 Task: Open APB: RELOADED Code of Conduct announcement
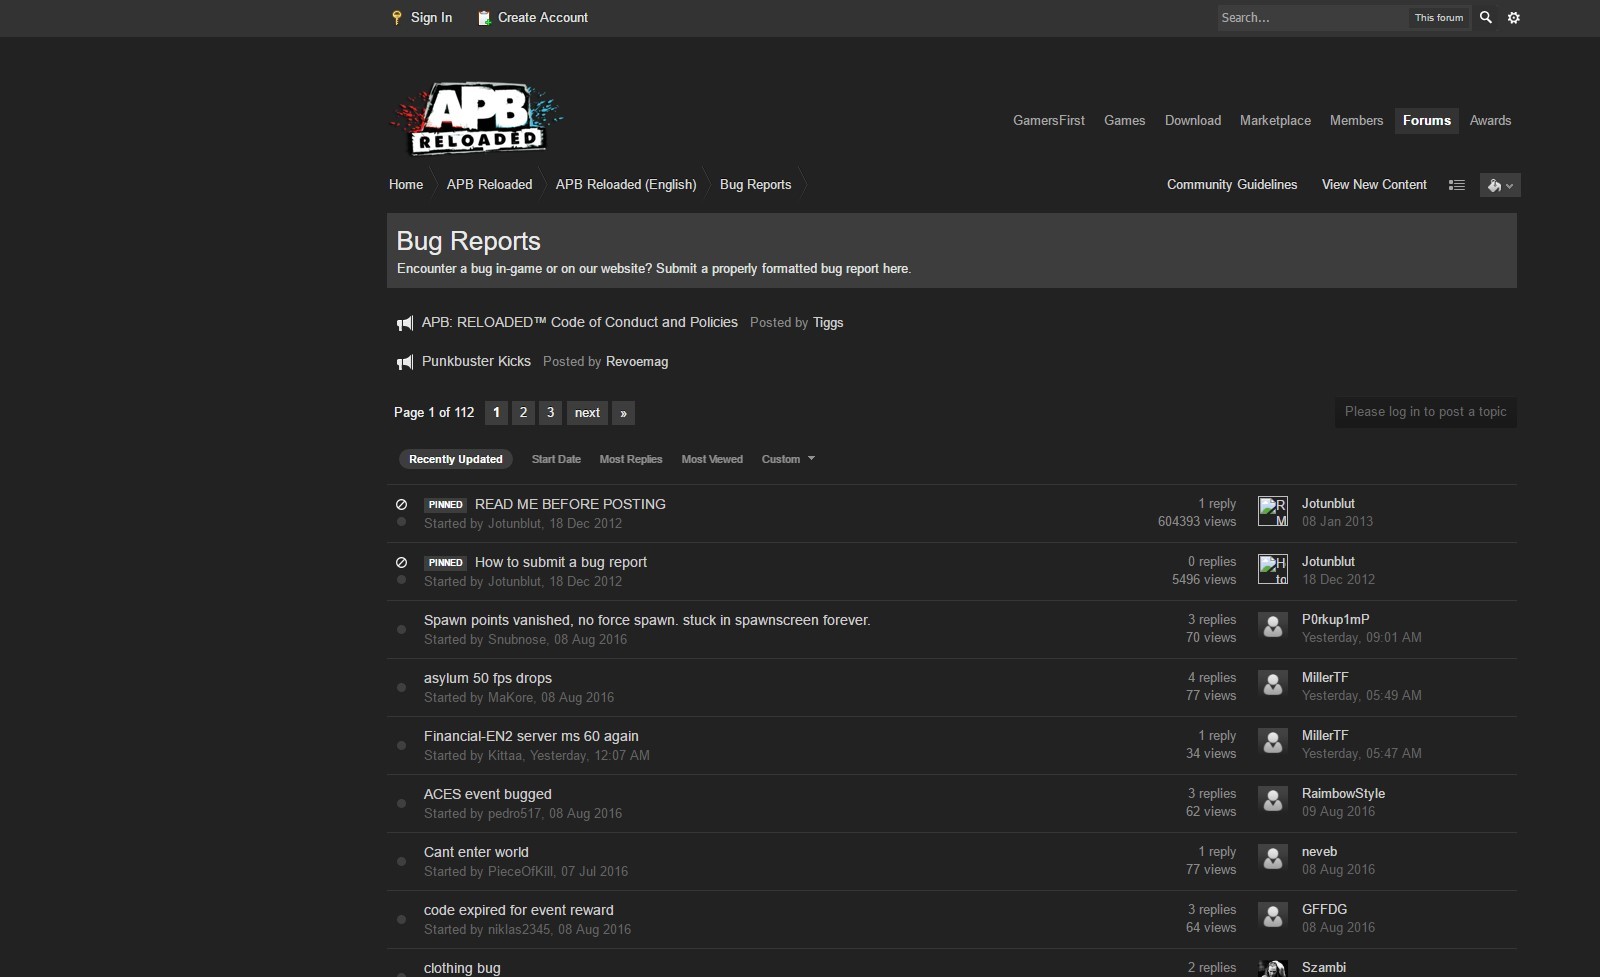580,322
